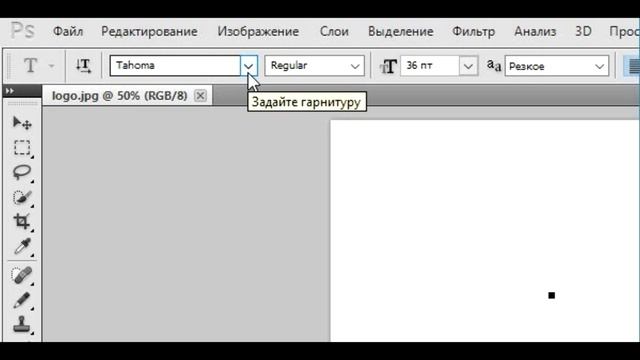This screenshot has width=640, height=360.
Task: Select the Brush tool
Action: click(x=22, y=300)
